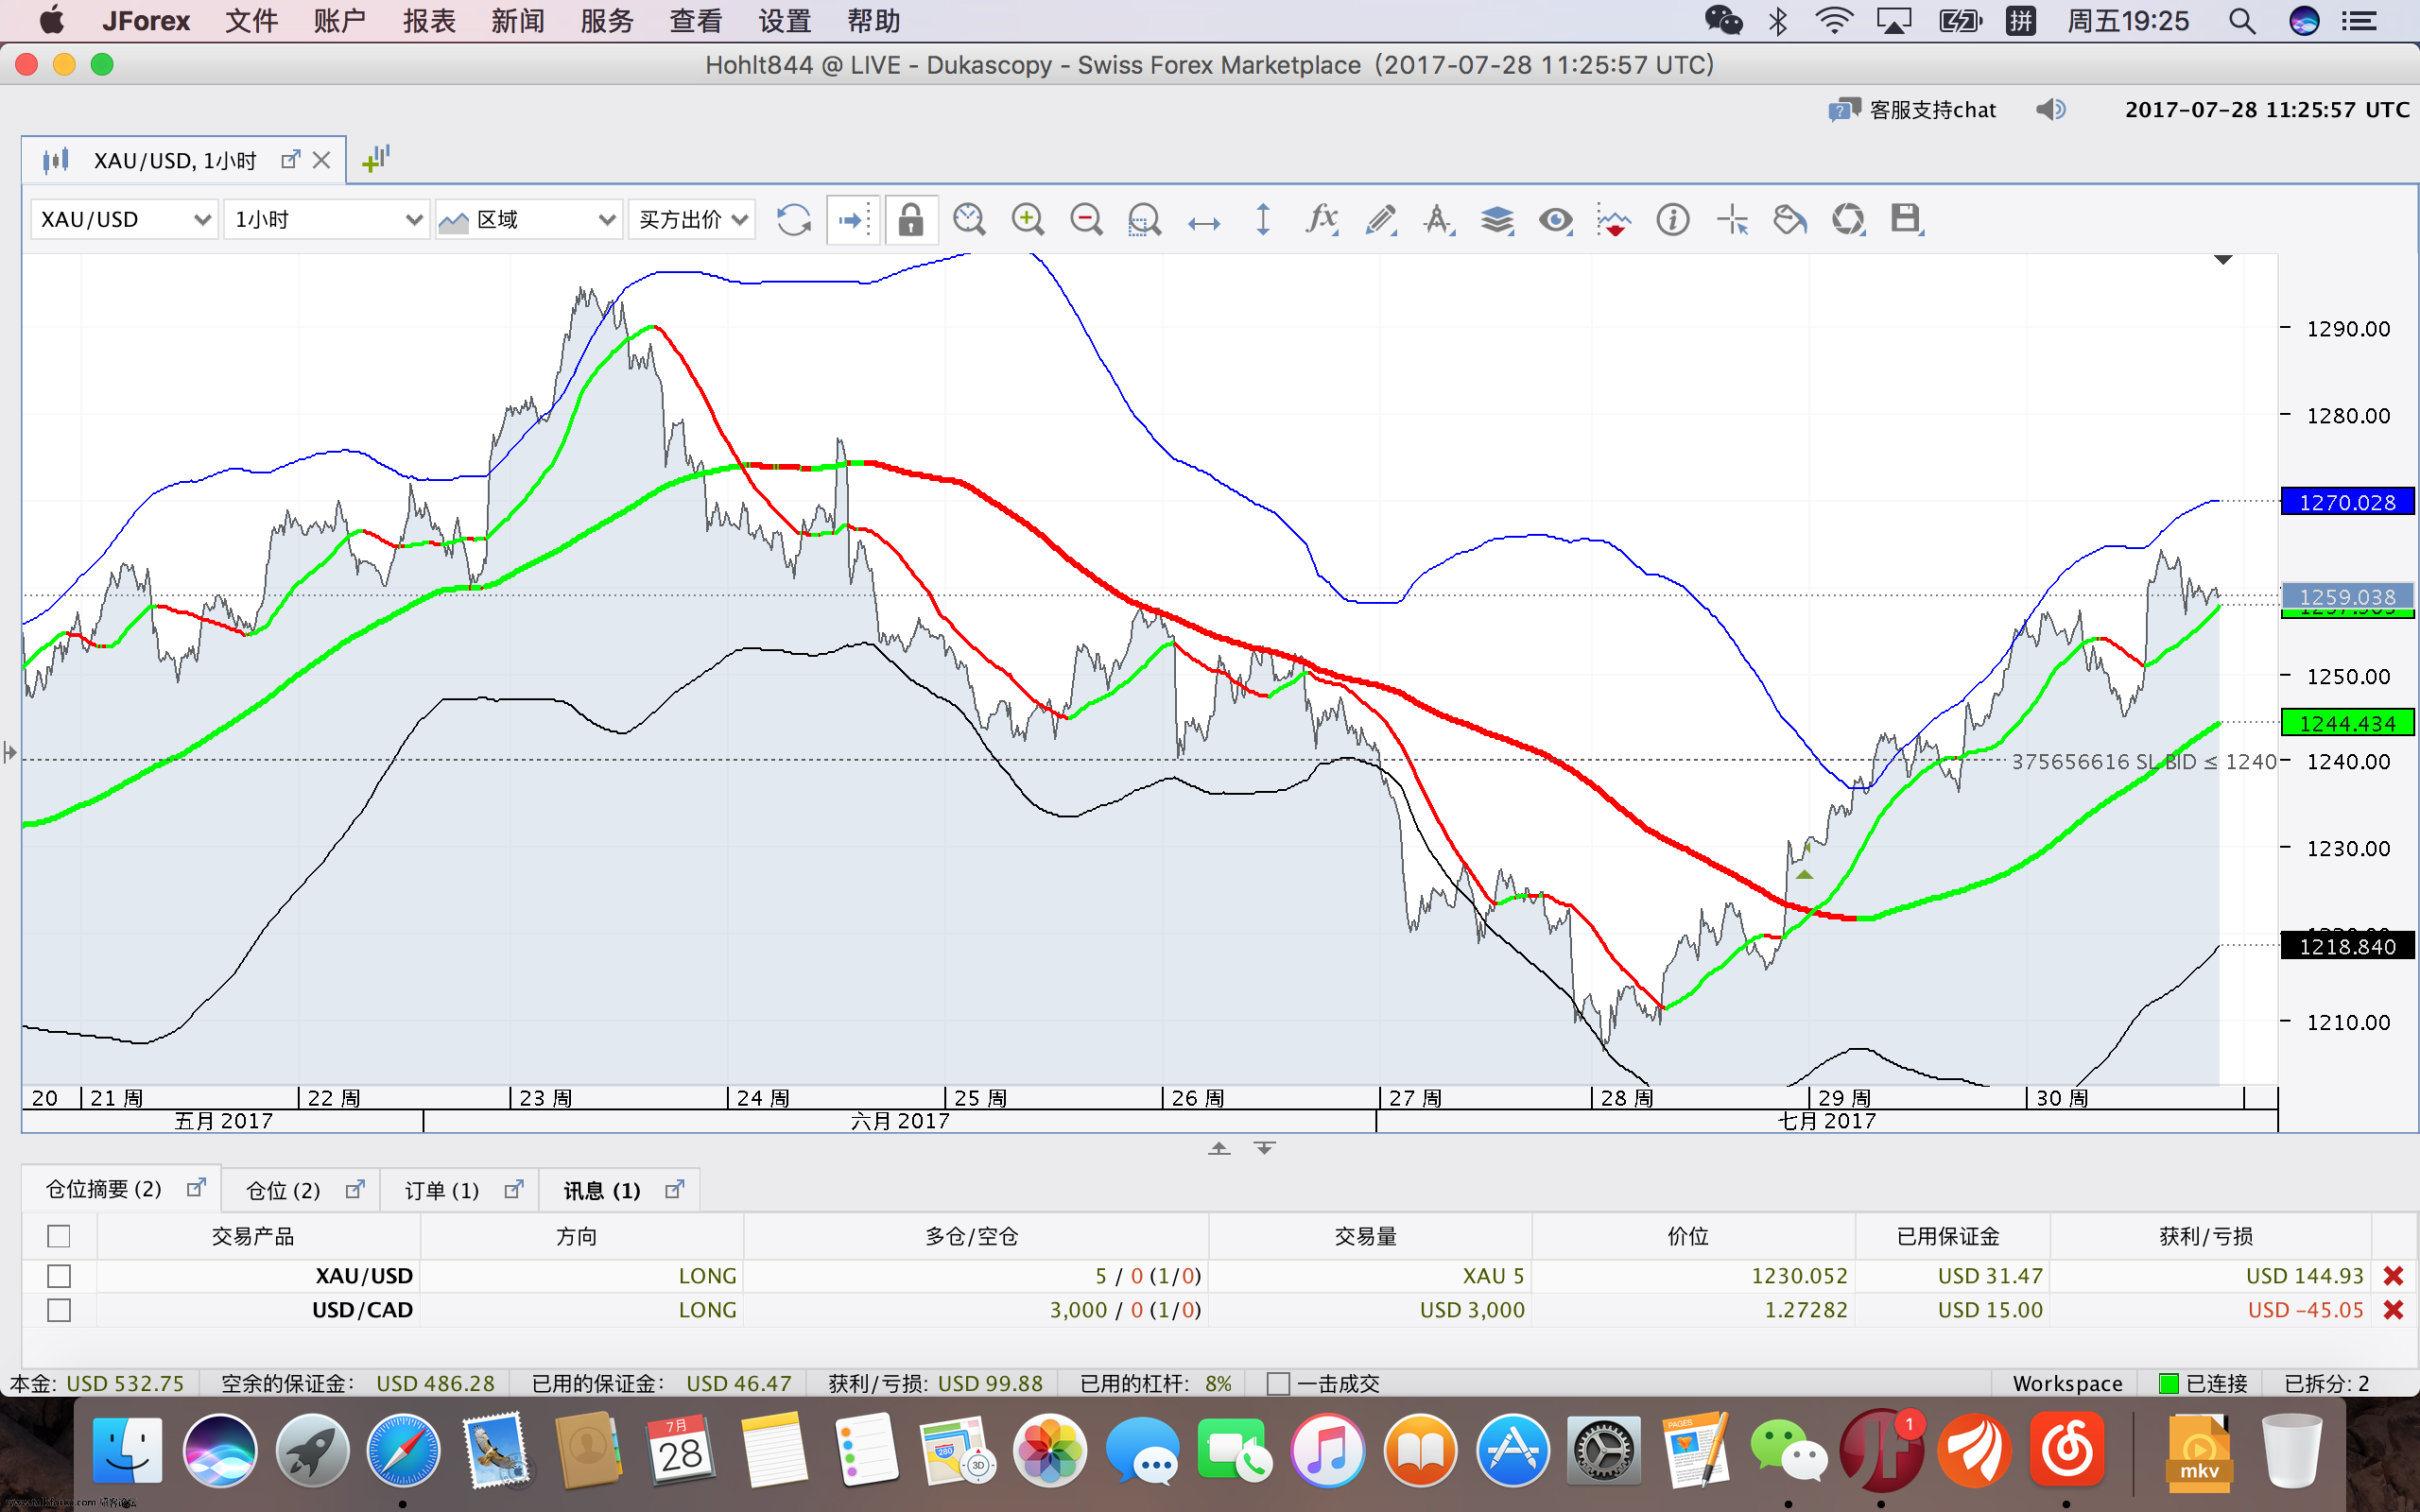Screen dimensions: 2420x1512
Task: Select the text annotation tool
Action: 1439,220
